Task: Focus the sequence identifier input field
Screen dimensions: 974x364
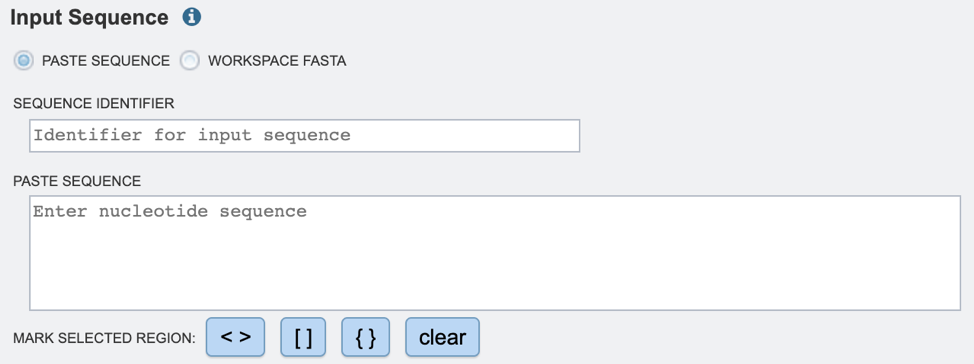Action: click(x=304, y=135)
